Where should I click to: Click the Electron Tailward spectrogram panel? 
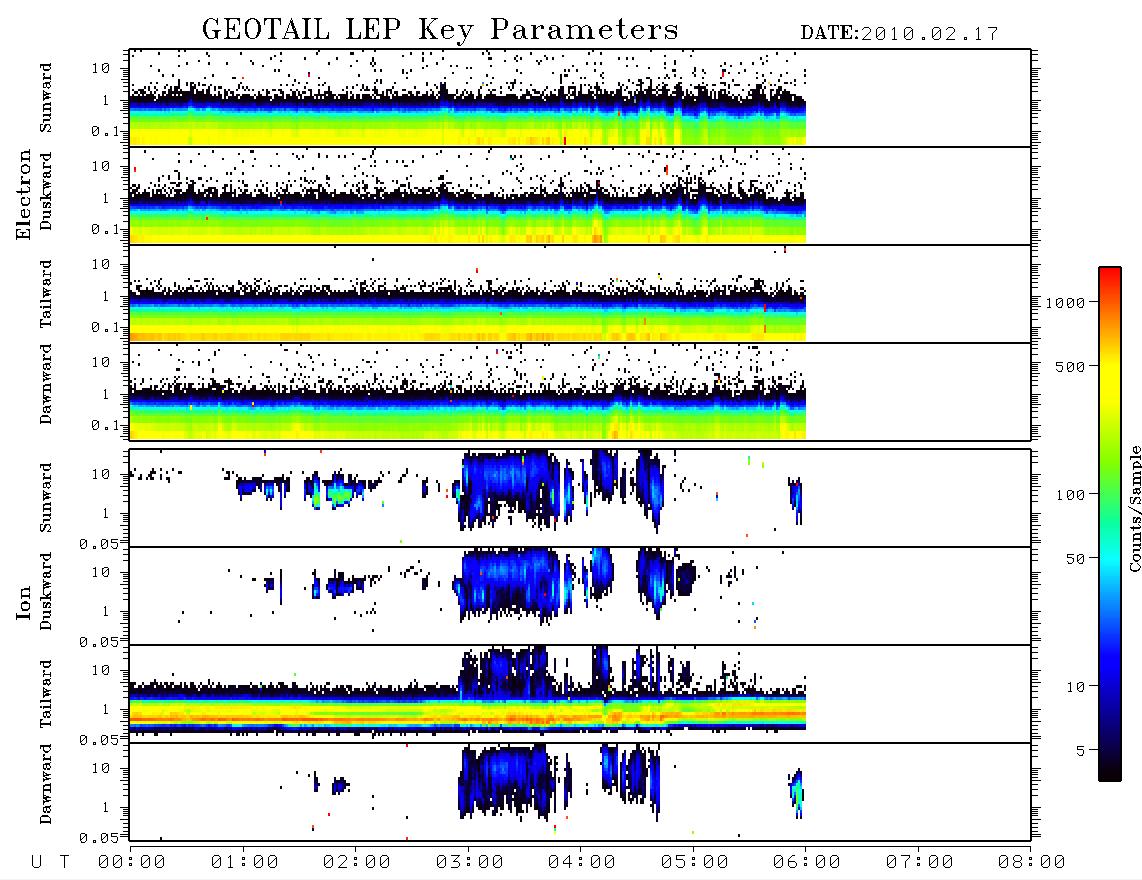point(580,294)
